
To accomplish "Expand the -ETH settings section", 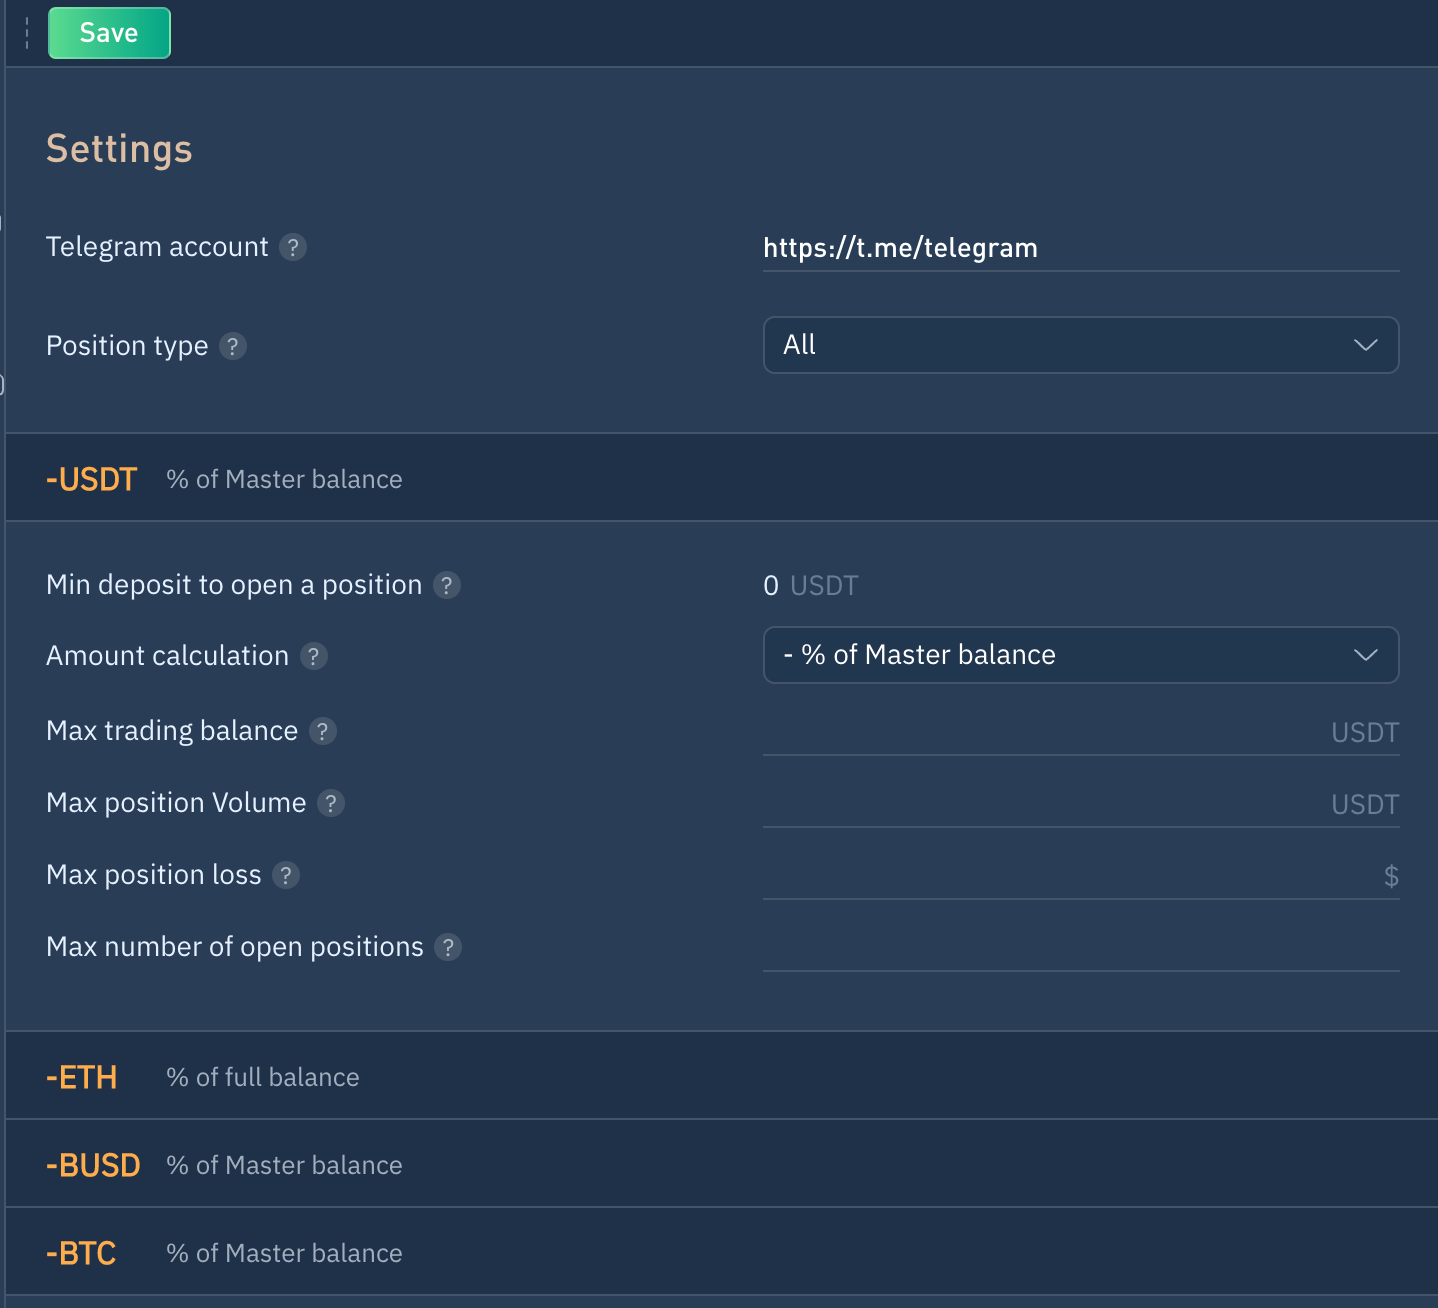I will click(82, 1077).
